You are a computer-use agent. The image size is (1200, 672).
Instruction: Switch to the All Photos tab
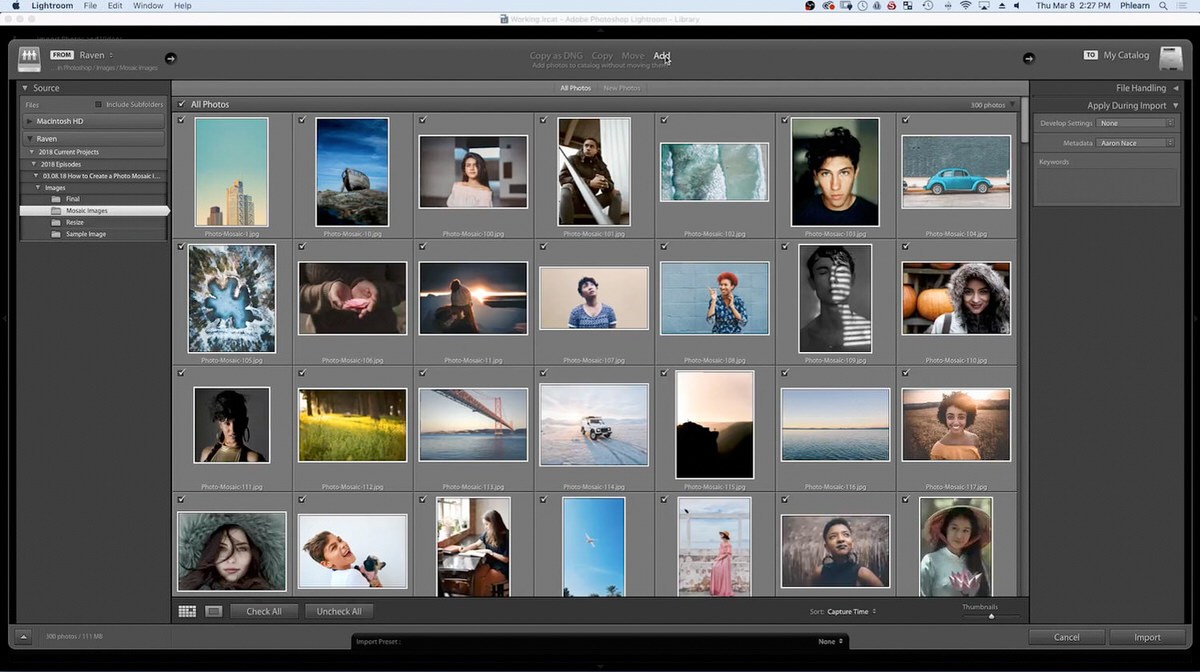[575, 88]
